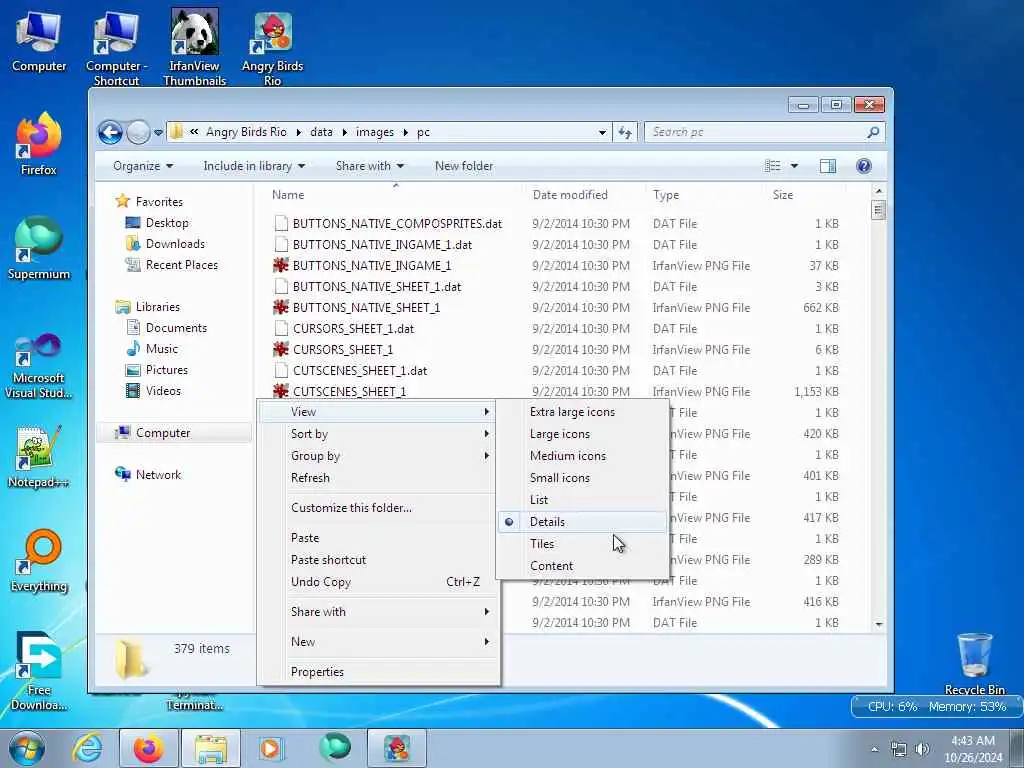This screenshot has width=1024, height=768.
Task: Click the Change your view icon
Action: pyautogui.click(x=773, y=166)
